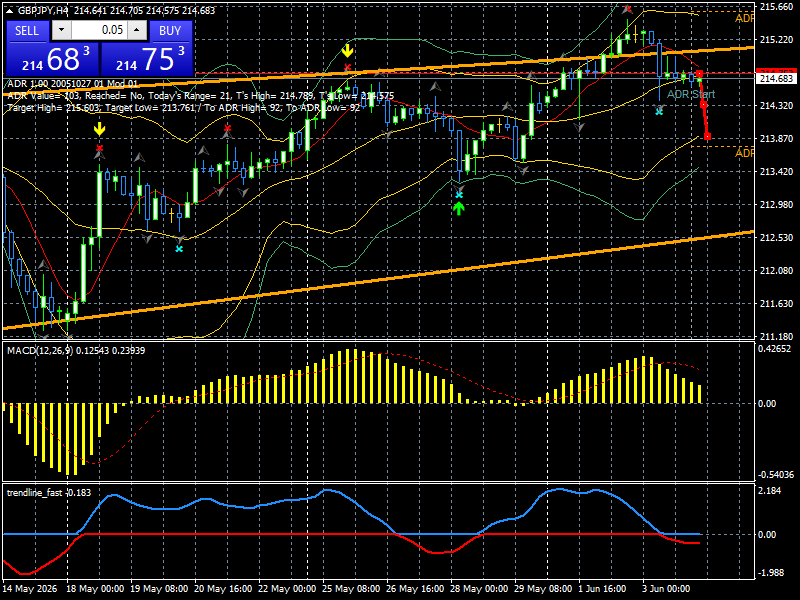Collapse the one-click trading panel triangle
Image resolution: width=800 pixels, height=600 pixels.
10,10
